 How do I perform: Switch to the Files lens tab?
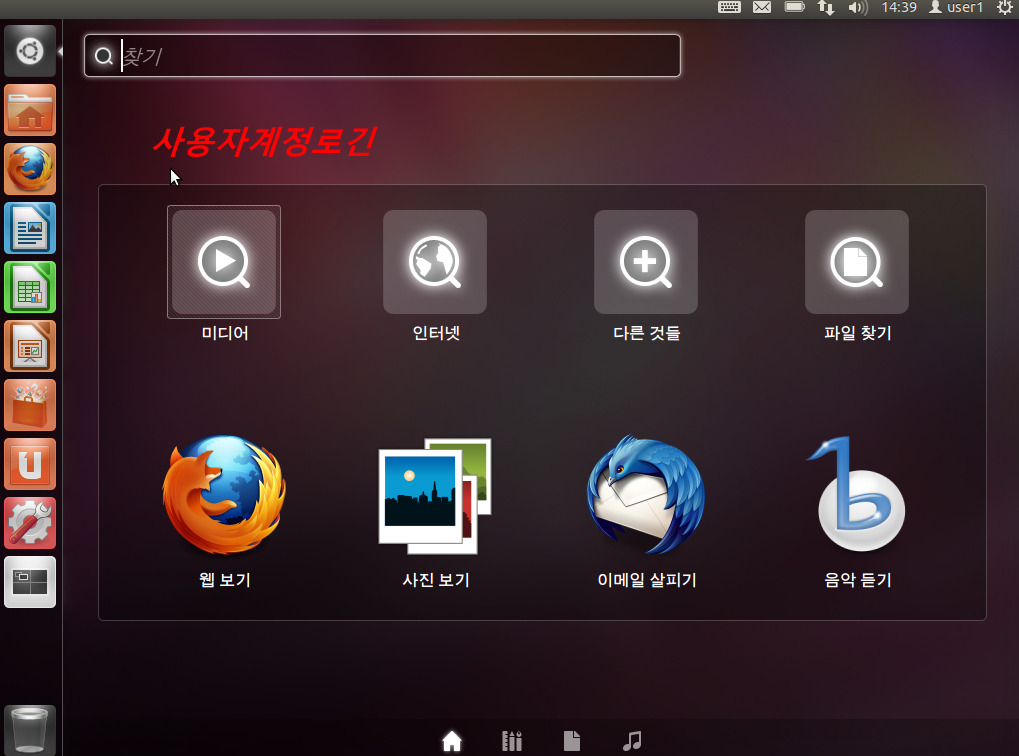point(571,741)
